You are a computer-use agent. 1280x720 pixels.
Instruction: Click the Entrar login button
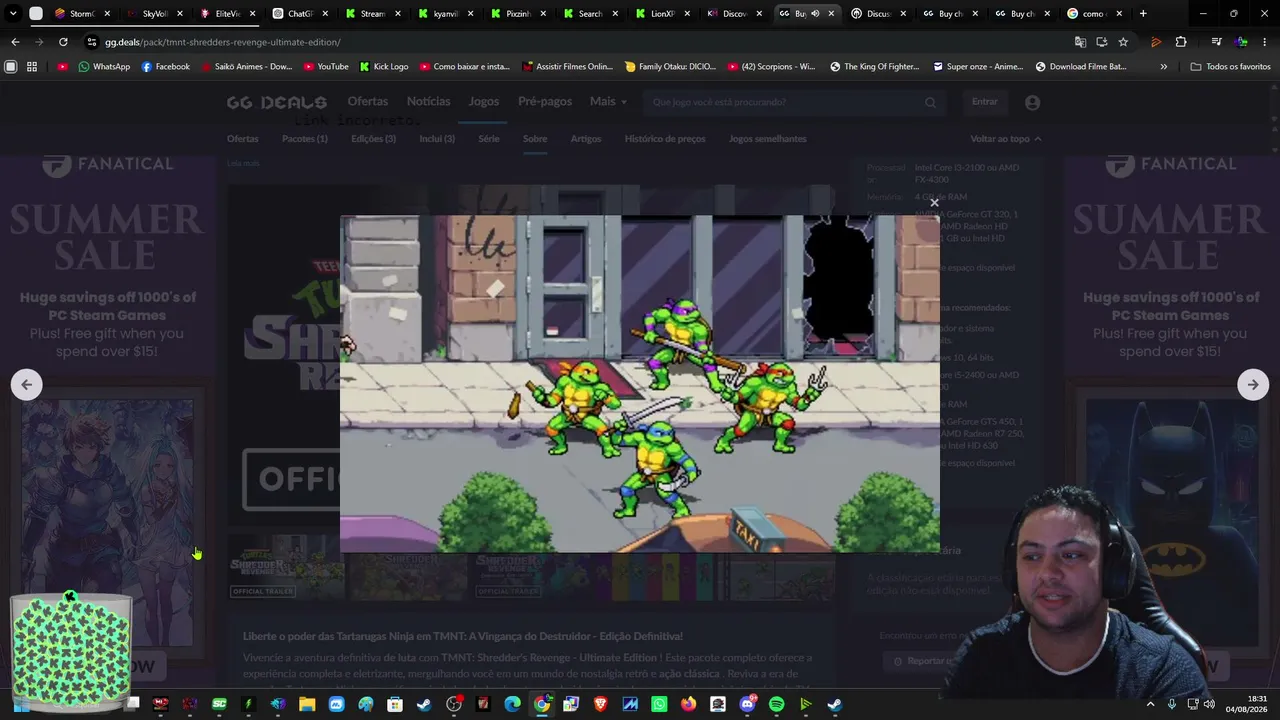click(x=985, y=102)
